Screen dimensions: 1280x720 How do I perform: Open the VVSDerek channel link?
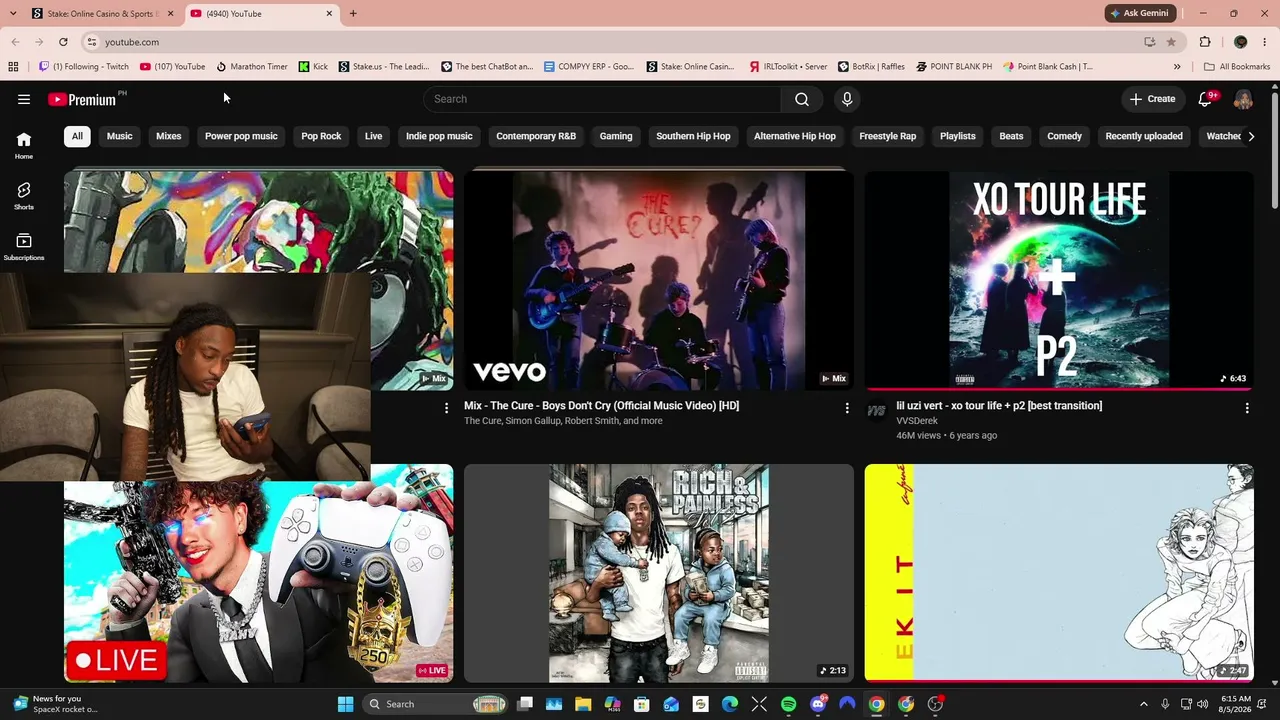917,421
